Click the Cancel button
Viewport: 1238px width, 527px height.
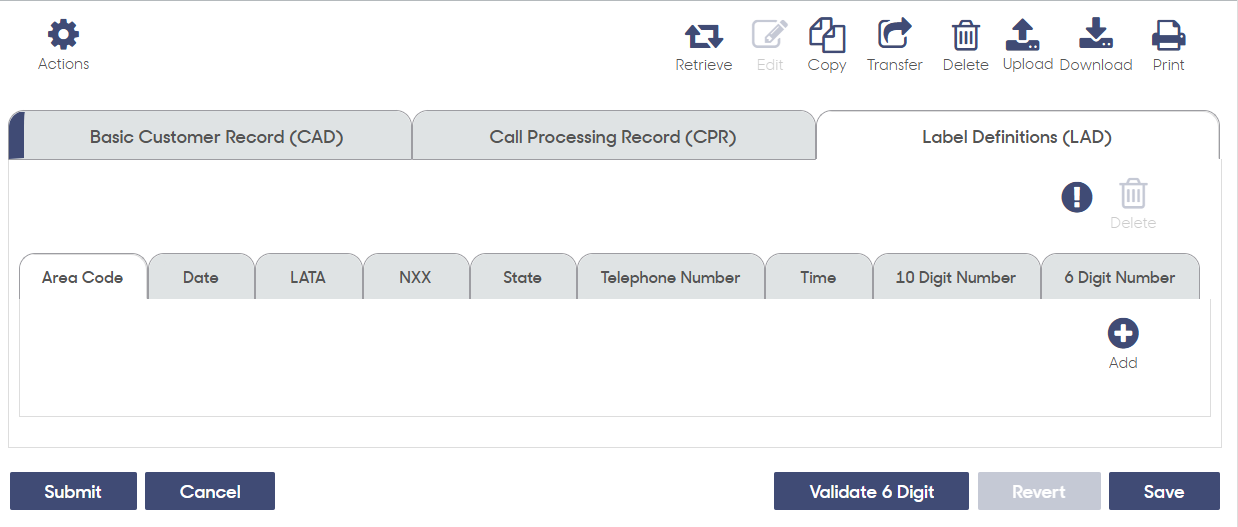tap(210, 491)
